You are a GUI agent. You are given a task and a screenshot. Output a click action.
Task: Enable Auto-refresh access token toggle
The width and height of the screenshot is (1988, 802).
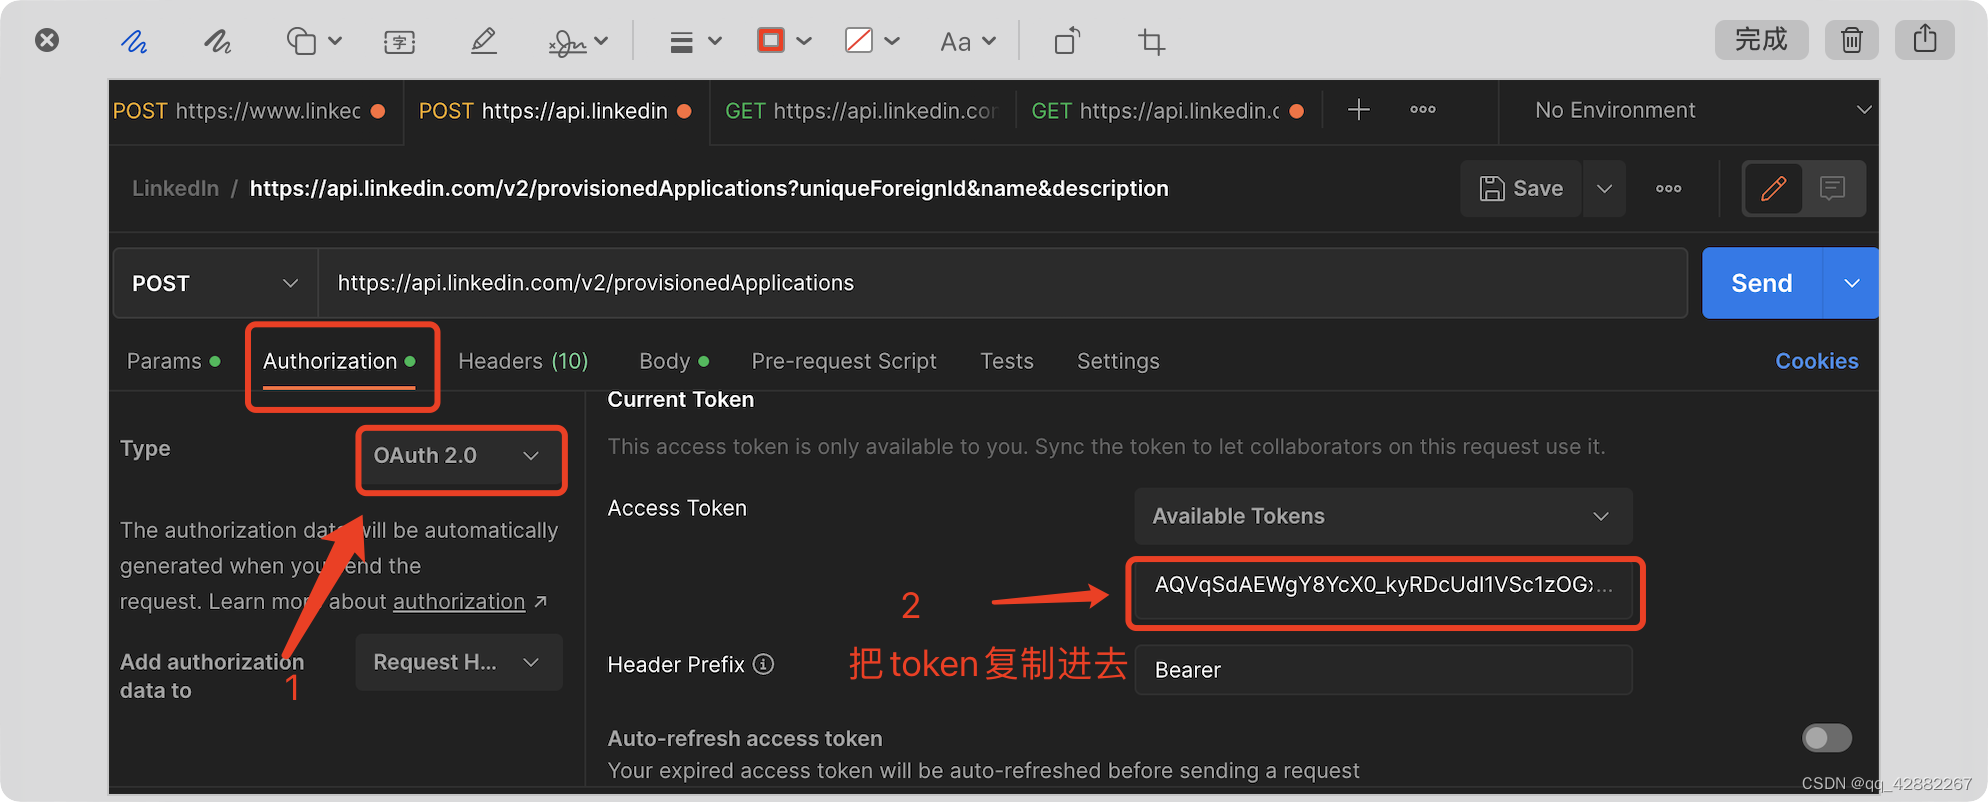(x=1826, y=738)
